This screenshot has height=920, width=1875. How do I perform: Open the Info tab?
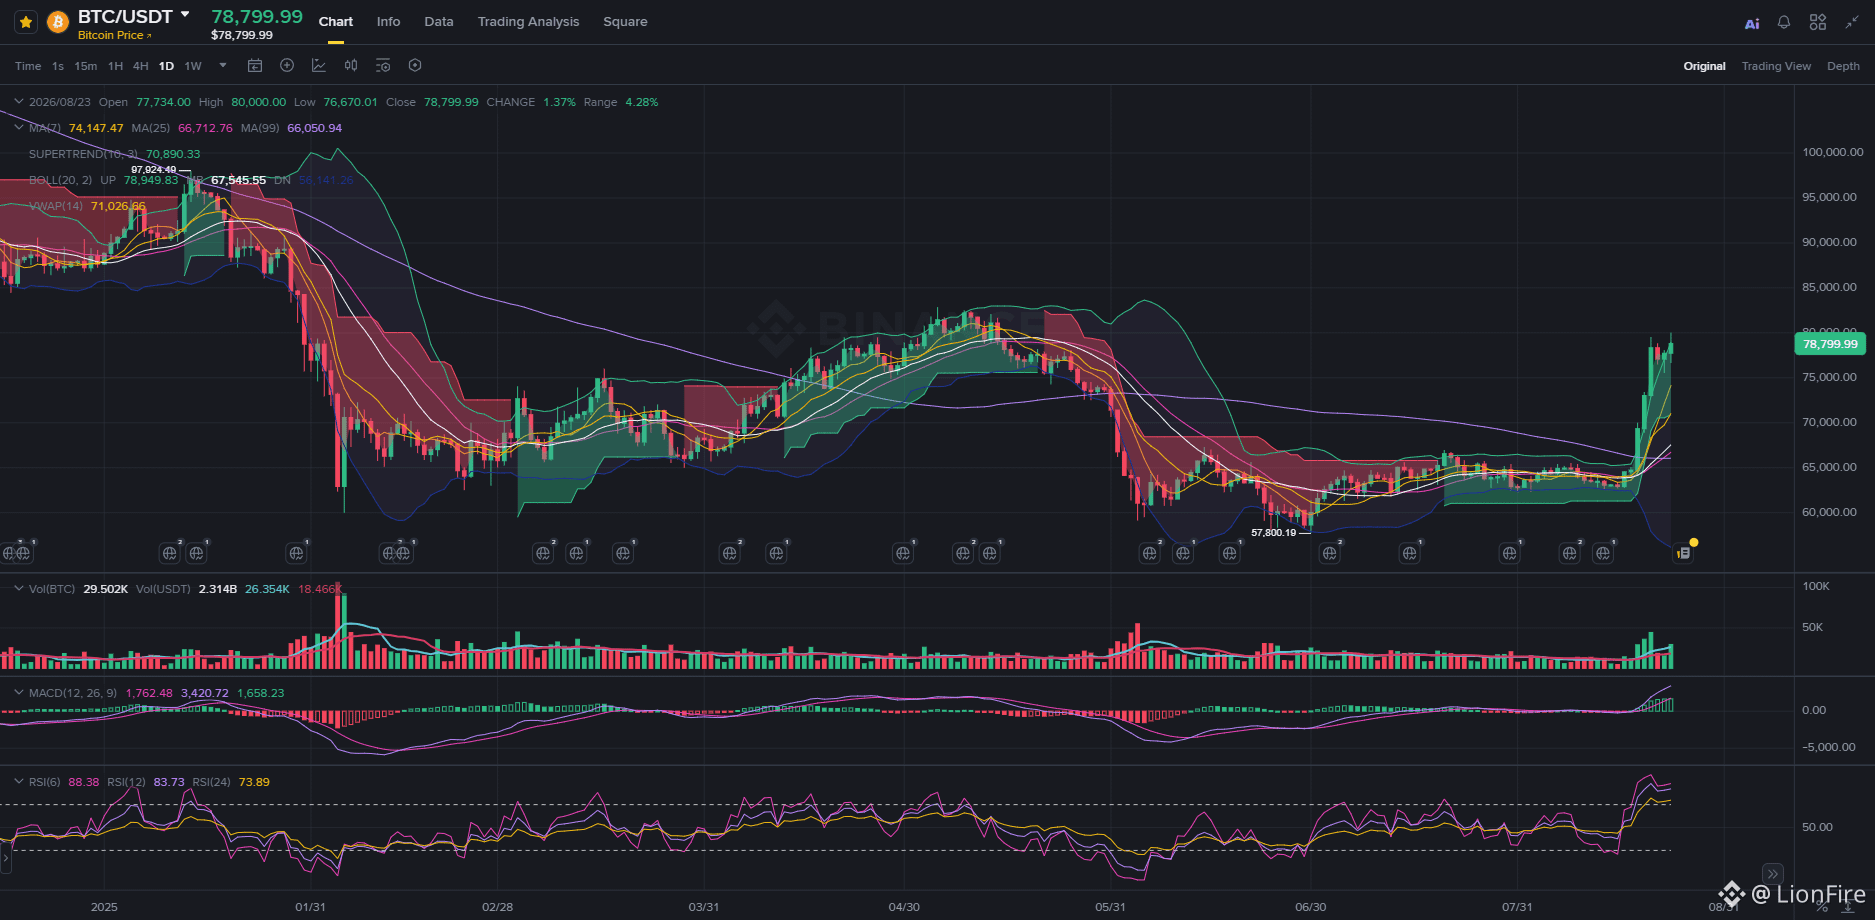coord(388,22)
